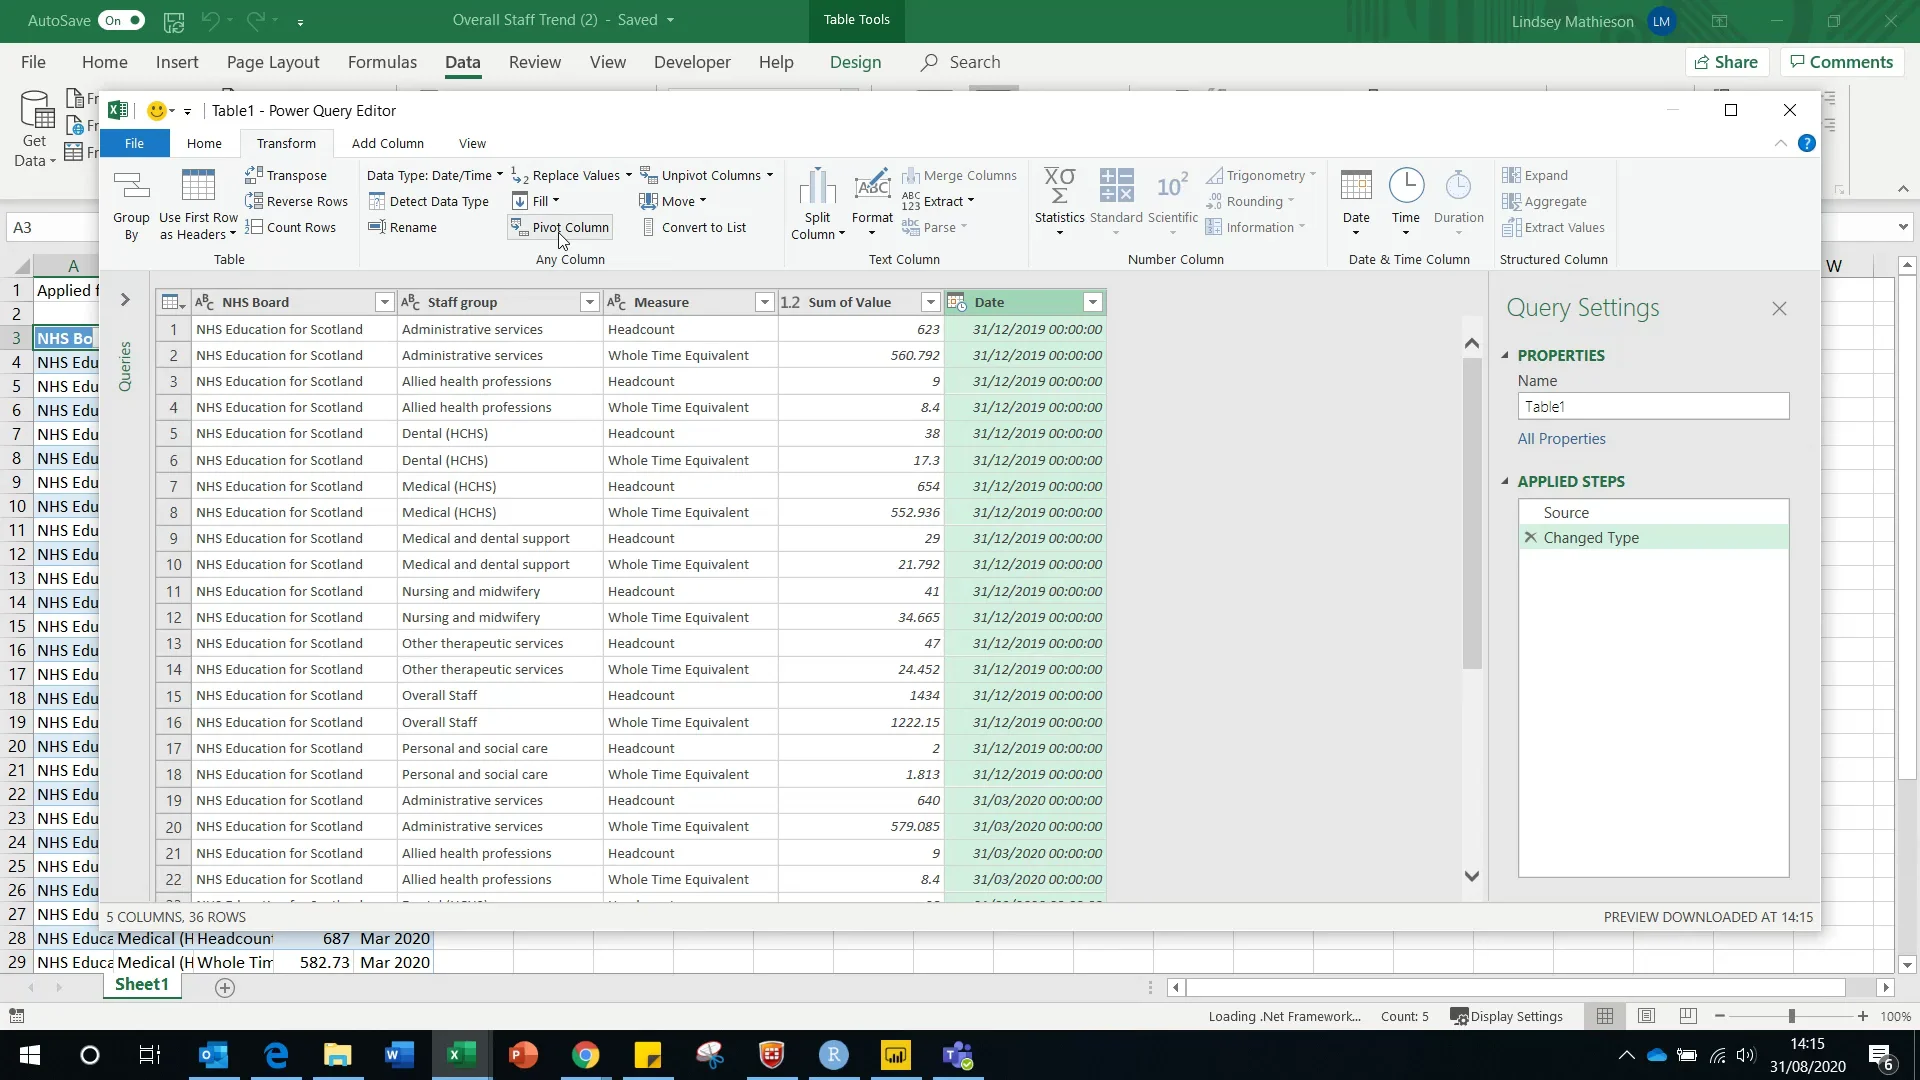The image size is (1920, 1080).
Task: Open the View tab in Power Query
Action: (472, 144)
